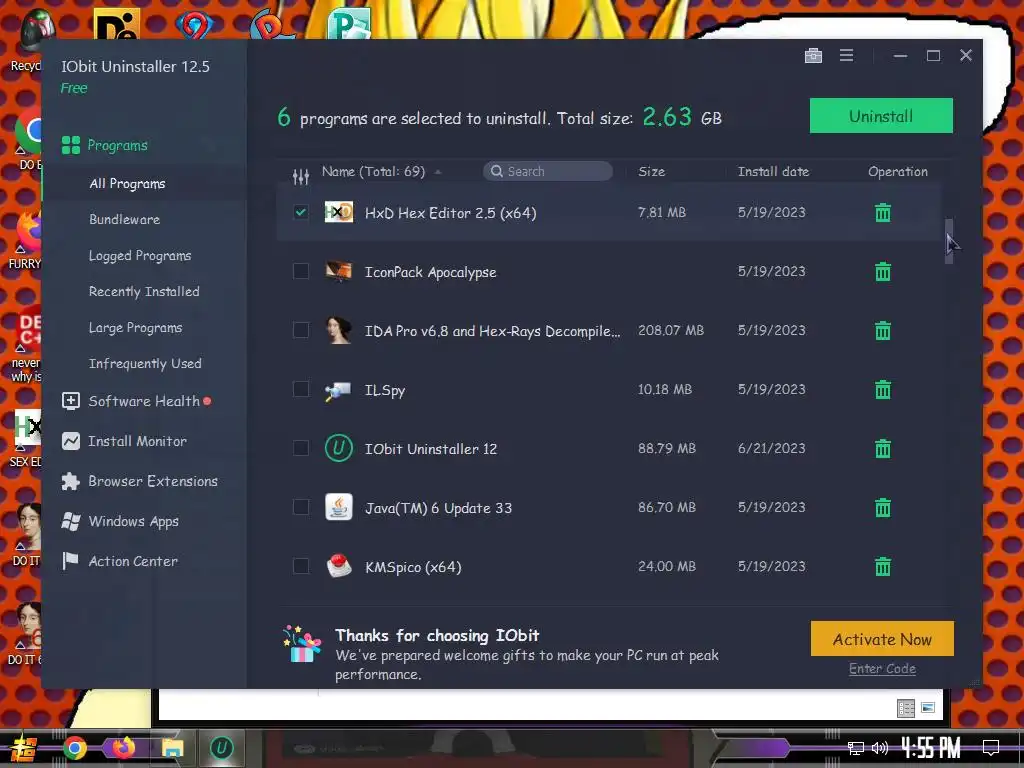The width and height of the screenshot is (1024, 768).
Task: Click trash icon for HxD Hex Editor
Action: [x=882, y=213]
